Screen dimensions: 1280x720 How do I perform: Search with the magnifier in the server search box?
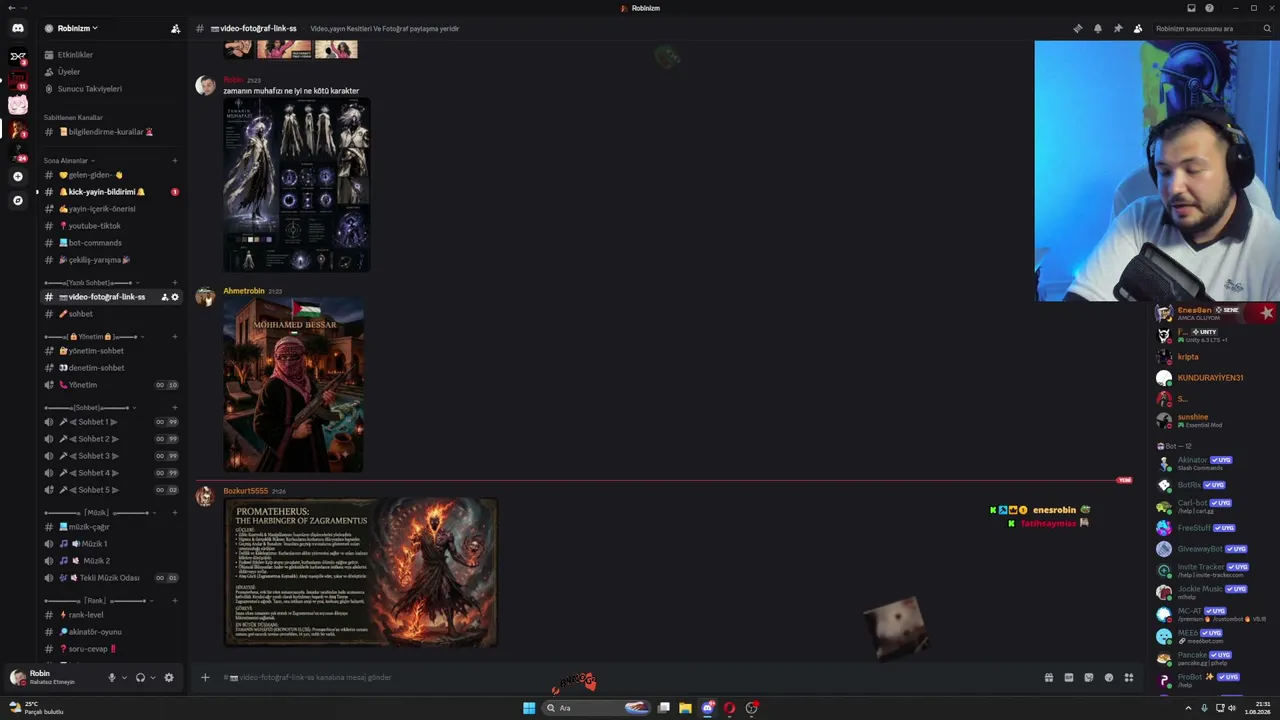tap(1267, 28)
